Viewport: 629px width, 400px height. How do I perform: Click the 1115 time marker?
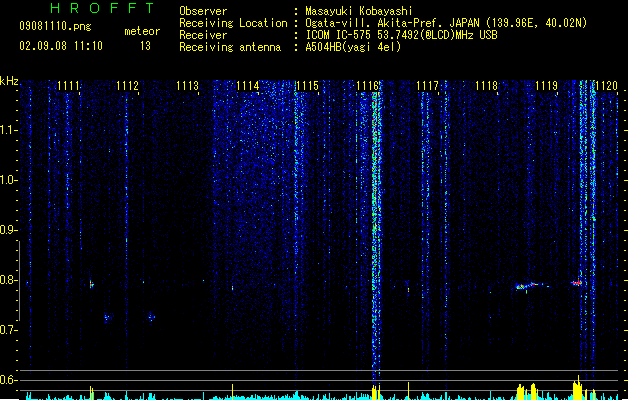coord(307,86)
